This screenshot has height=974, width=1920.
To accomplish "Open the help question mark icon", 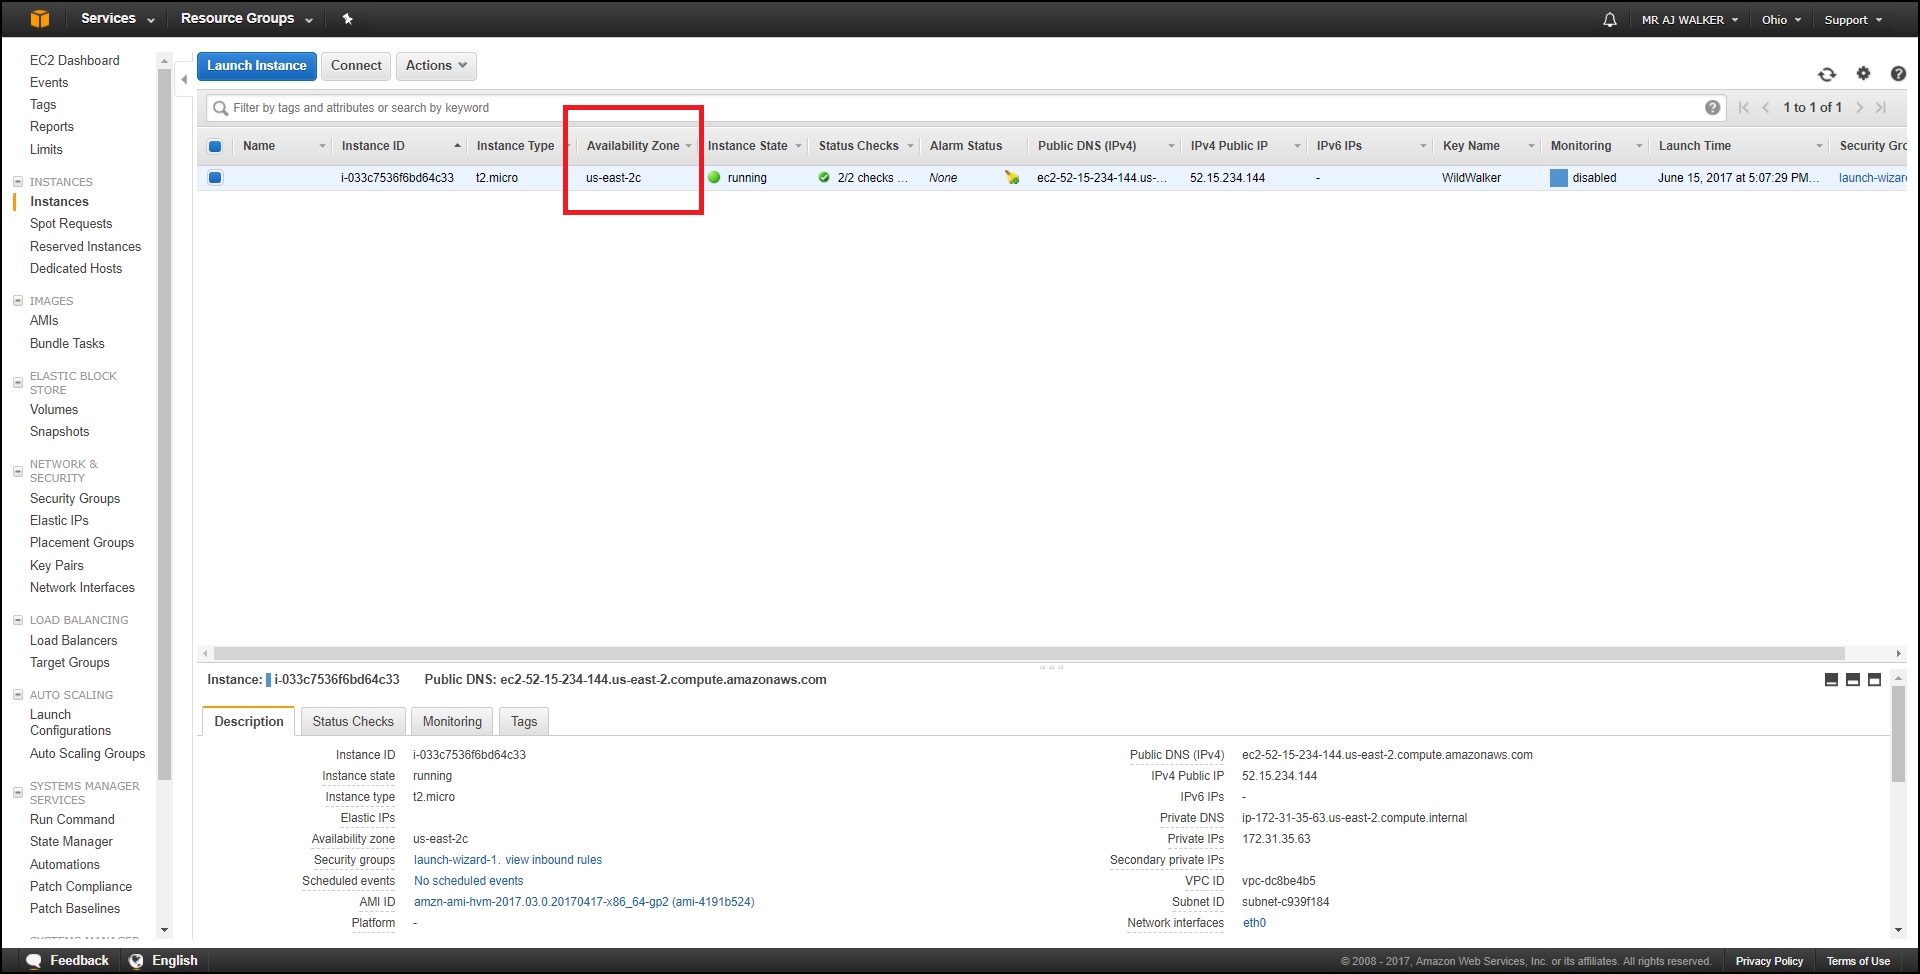I will tap(1898, 74).
